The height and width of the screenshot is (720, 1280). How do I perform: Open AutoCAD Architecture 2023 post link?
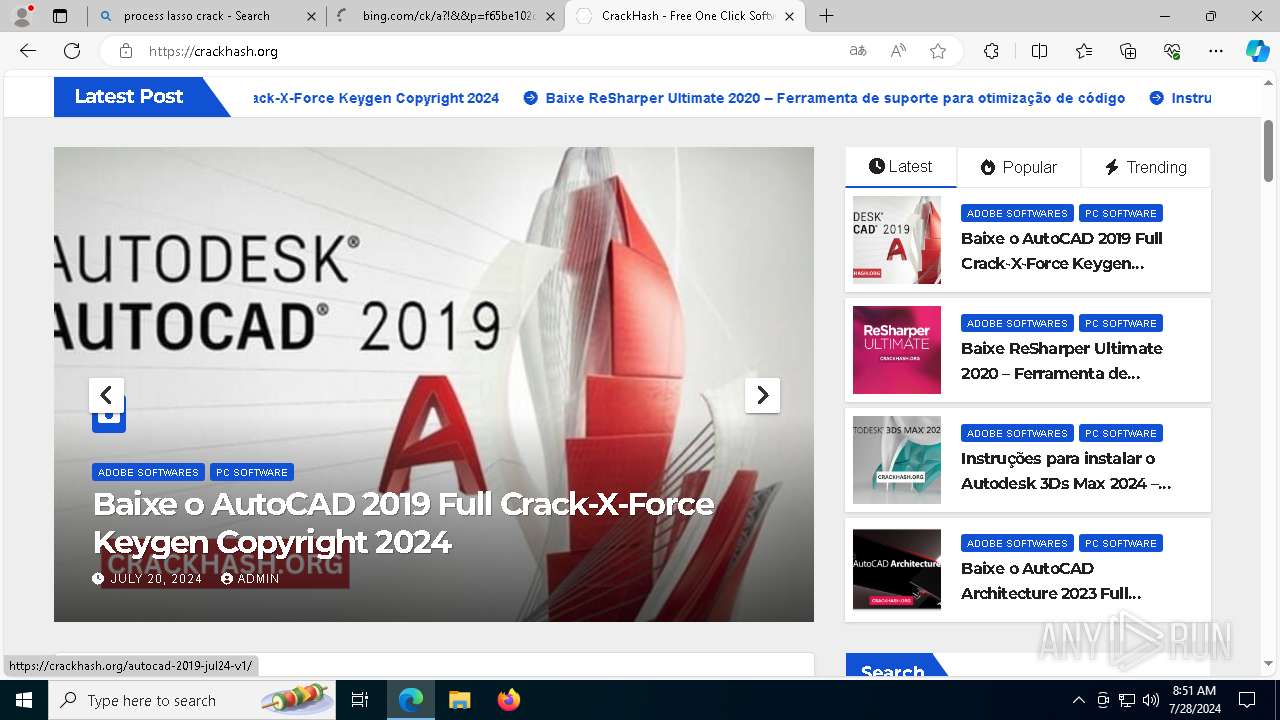tap(1051, 581)
